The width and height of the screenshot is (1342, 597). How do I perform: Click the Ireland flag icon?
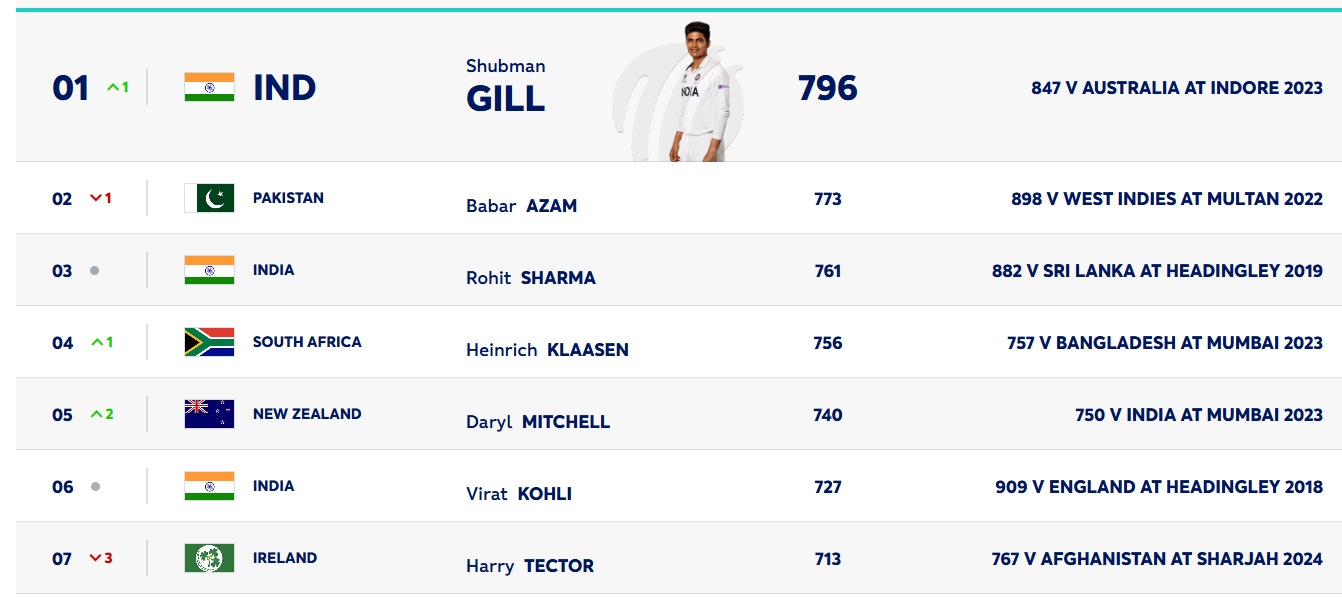tap(209, 558)
